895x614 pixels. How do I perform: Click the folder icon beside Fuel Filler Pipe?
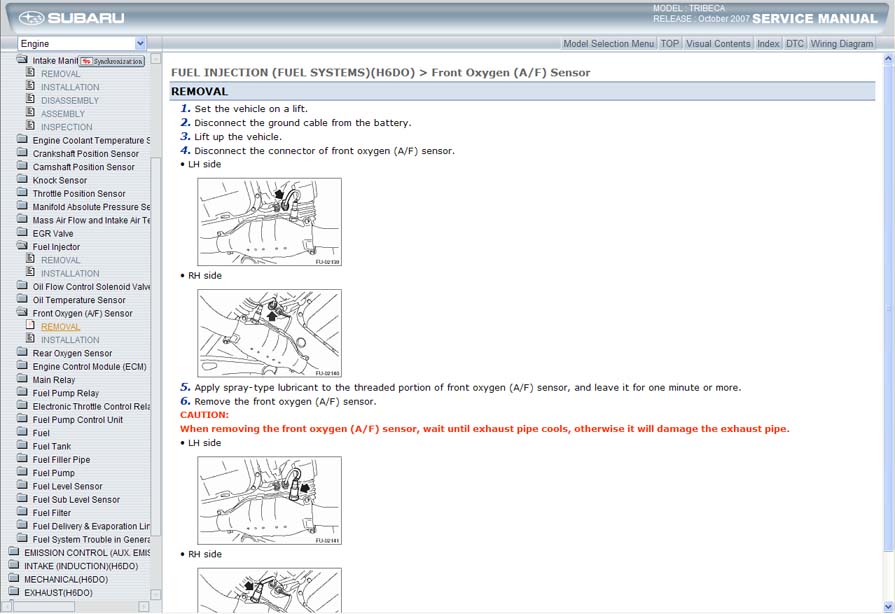pos(22,459)
